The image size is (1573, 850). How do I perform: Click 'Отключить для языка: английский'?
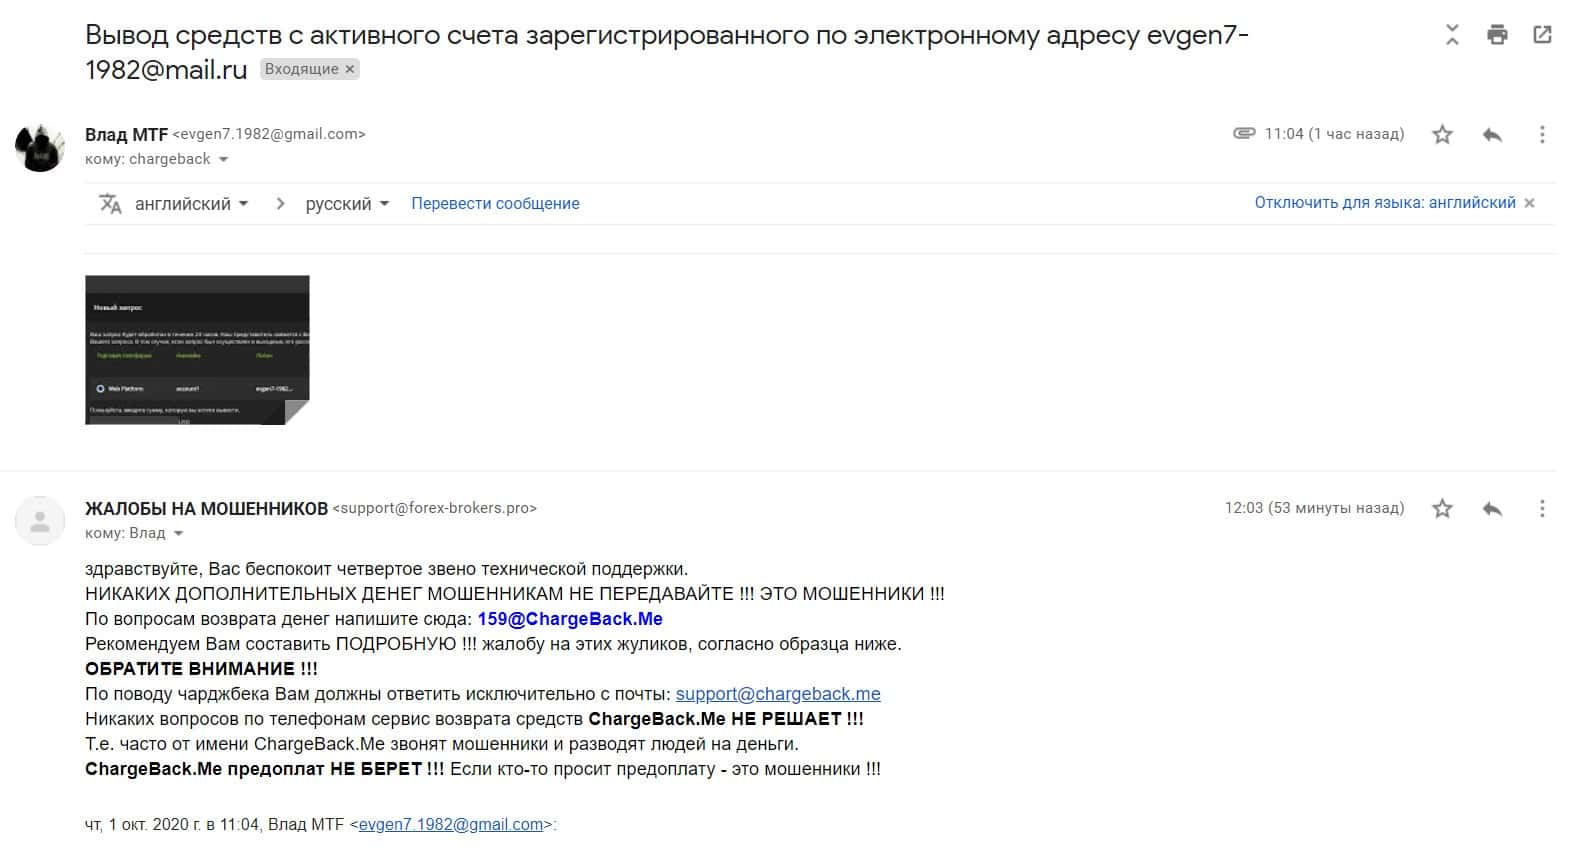(x=1385, y=203)
